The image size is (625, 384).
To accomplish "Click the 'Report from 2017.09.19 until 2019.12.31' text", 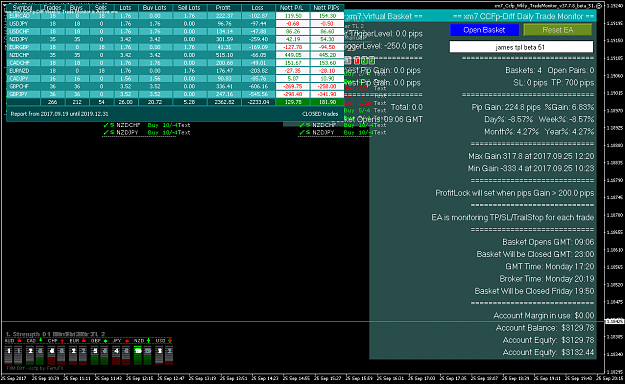I will click(x=59, y=114).
